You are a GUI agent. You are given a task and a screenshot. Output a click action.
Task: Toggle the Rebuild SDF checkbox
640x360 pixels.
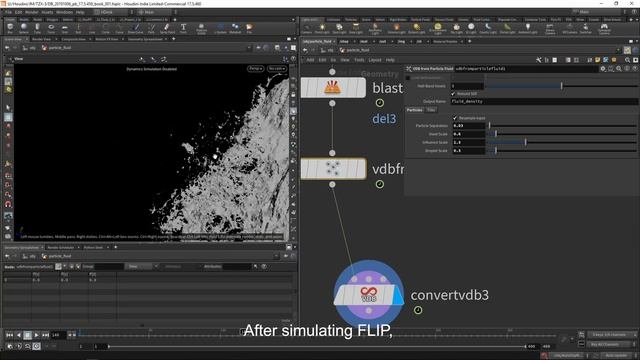pos(453,94)
